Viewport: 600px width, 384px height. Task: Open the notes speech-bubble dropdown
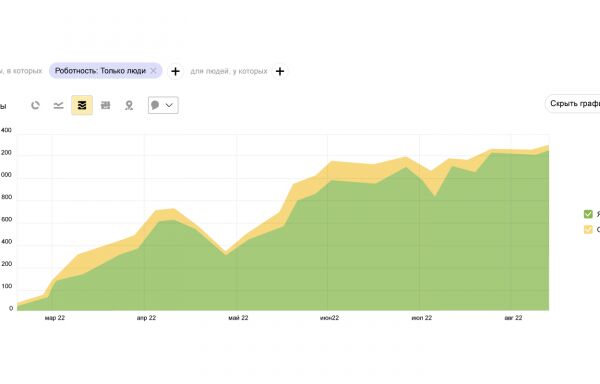[x=163, y=105]
